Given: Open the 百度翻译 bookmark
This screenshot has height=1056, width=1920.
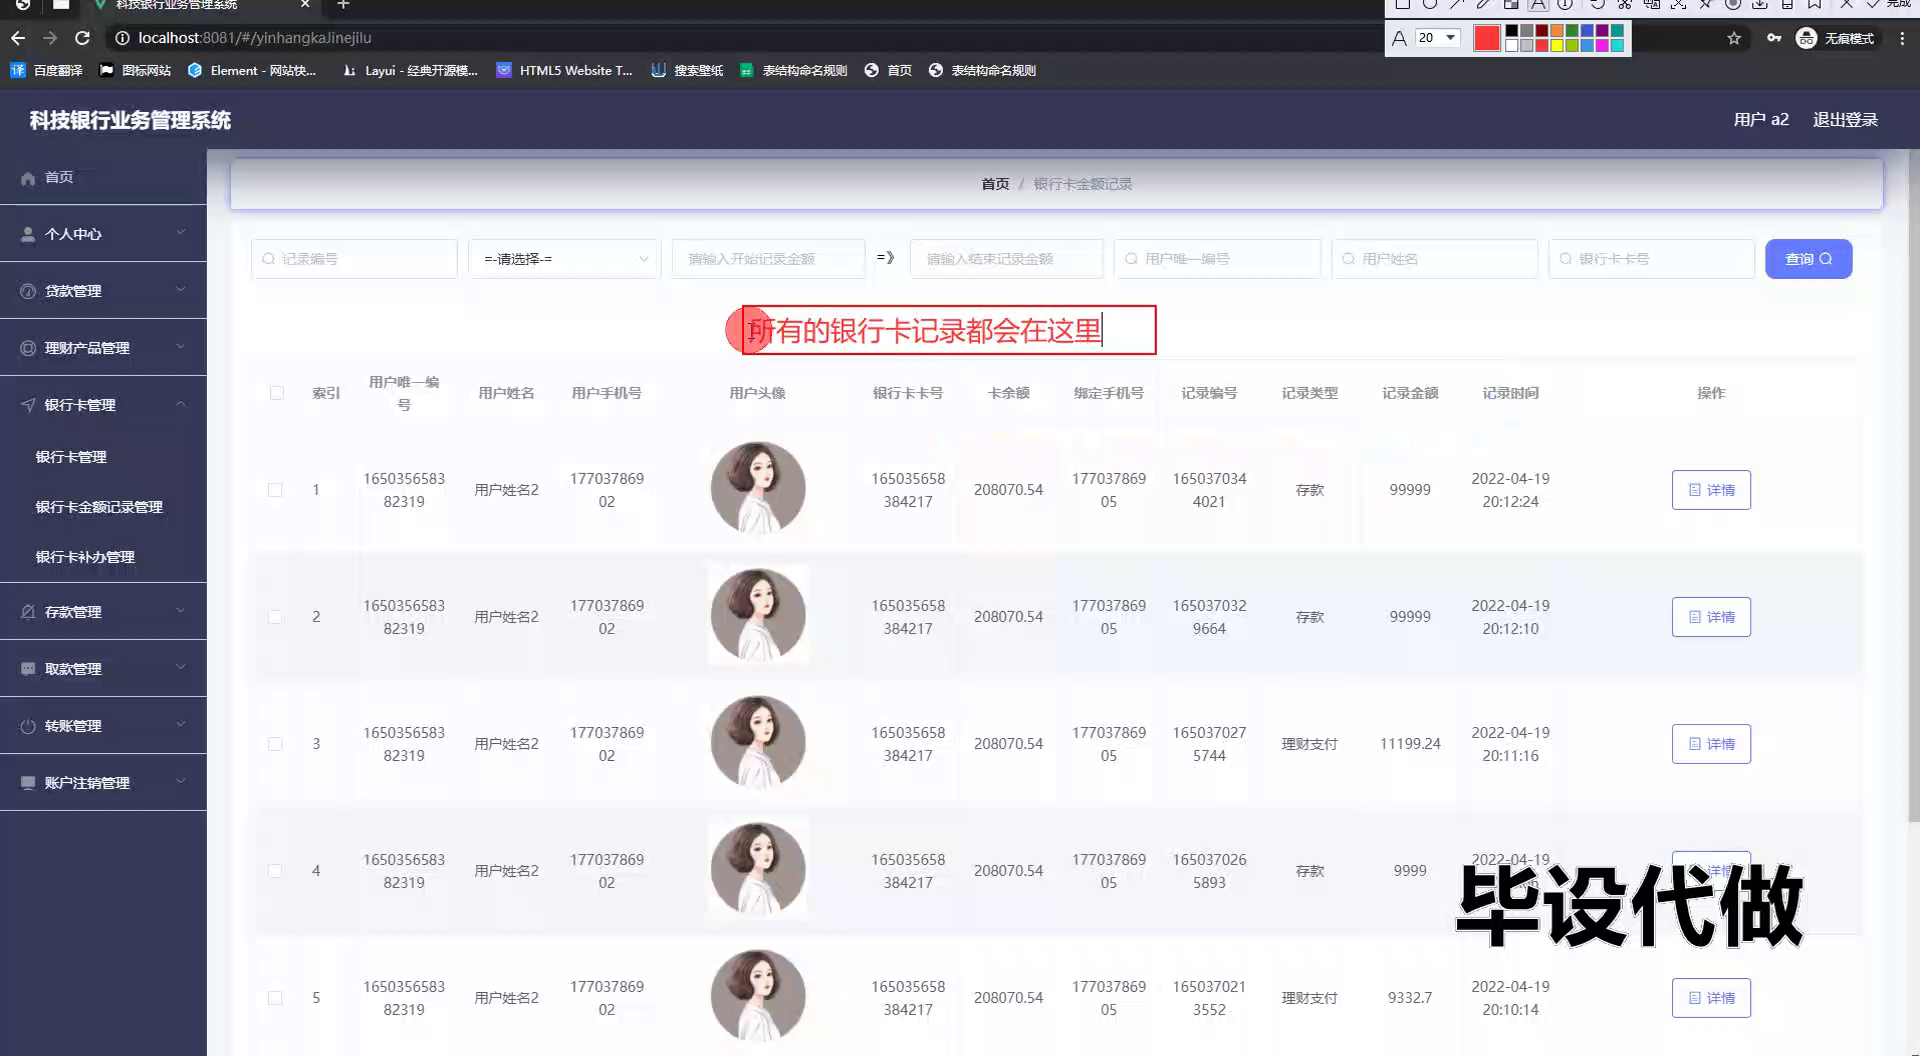Looking at the screenshot, I should coord(47,70).
